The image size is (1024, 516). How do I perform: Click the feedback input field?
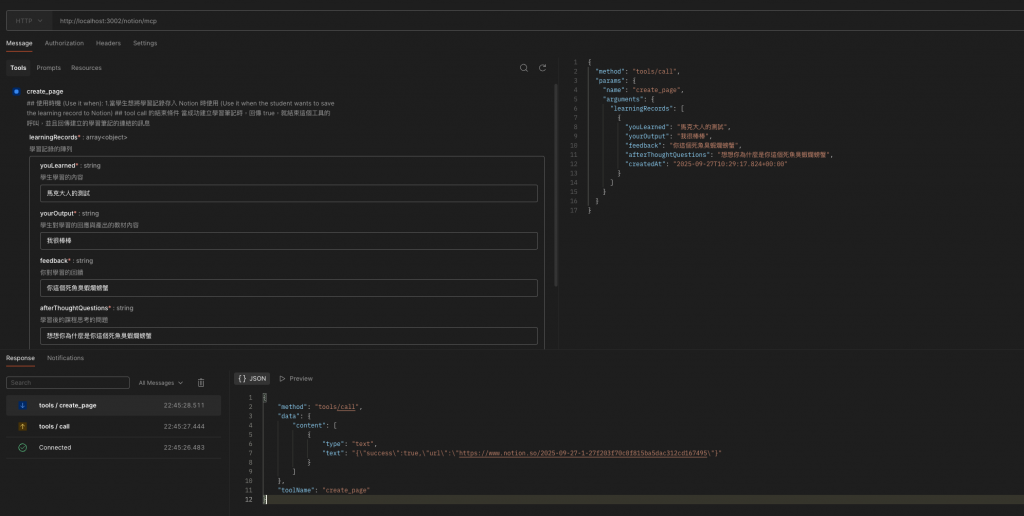tap(289, 288)
